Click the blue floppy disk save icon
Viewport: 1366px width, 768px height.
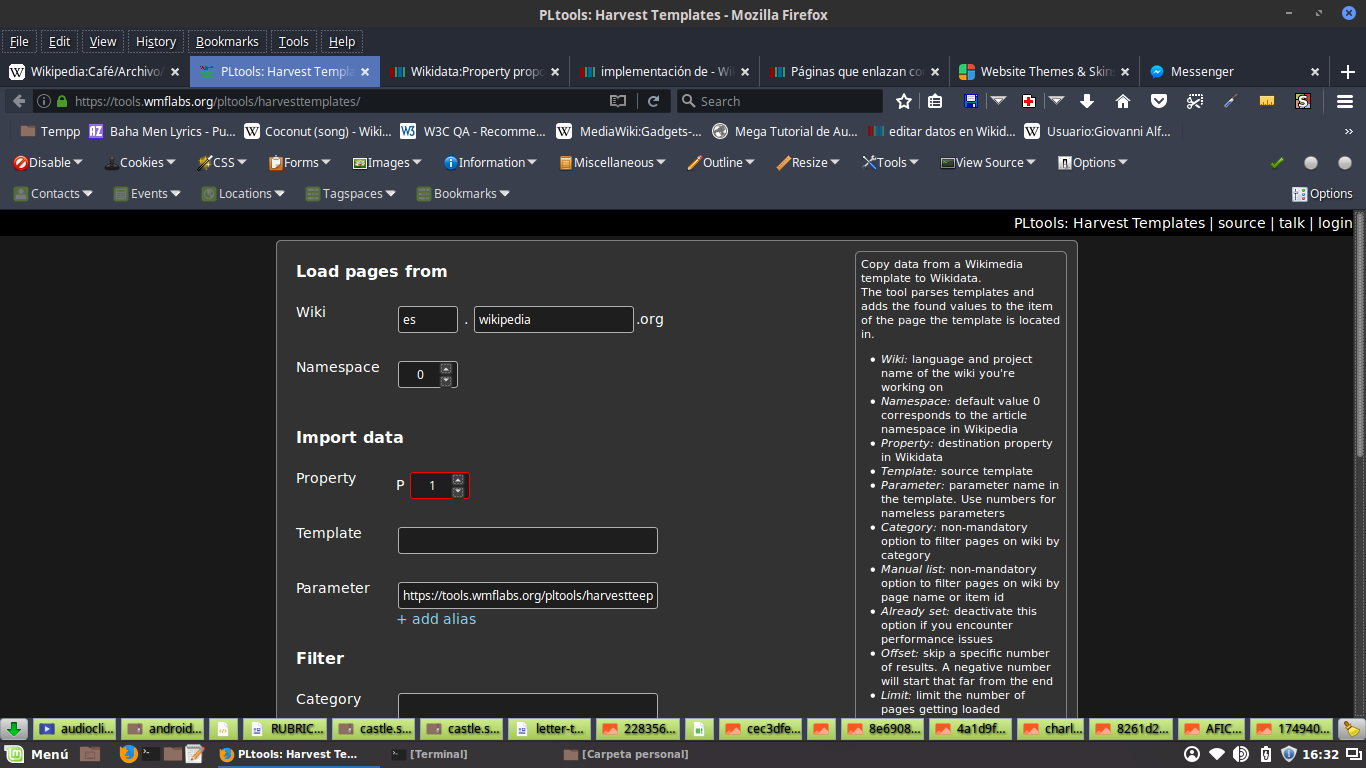(970, 101)
